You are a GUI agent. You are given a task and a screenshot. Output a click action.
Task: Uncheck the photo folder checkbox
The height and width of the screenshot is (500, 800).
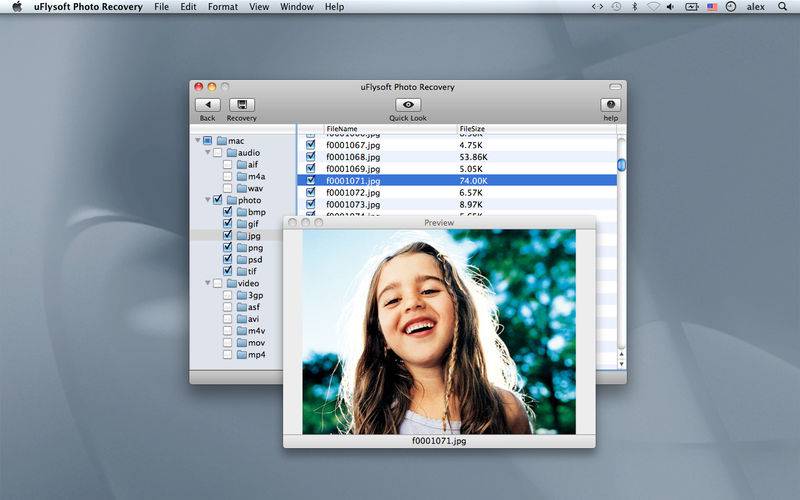tap(217, 199)
